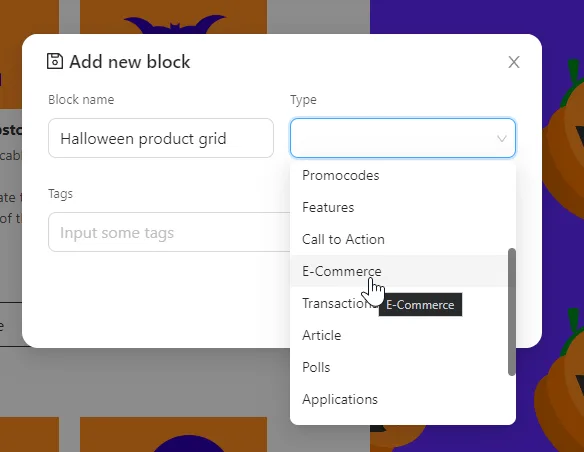
Task: Pick the Polls type option
Action: tap(403, 367)
